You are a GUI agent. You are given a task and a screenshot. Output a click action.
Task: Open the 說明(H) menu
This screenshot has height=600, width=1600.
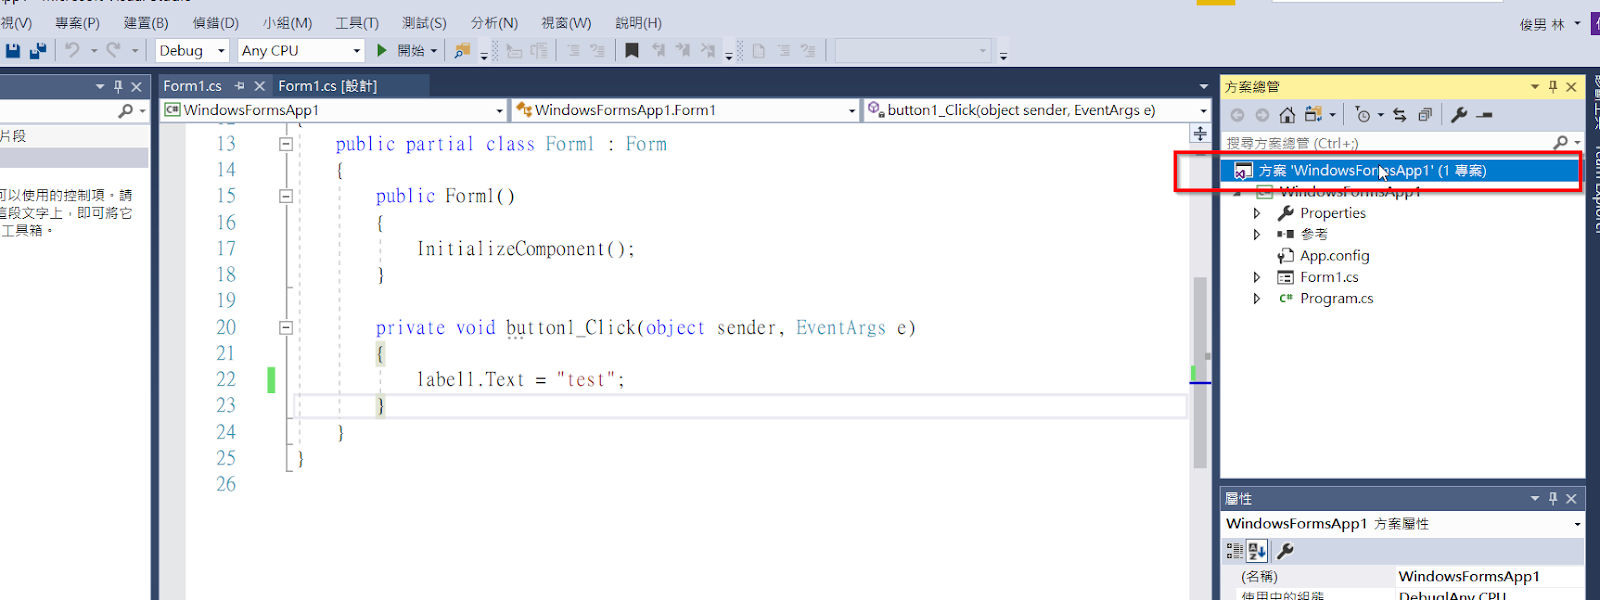638,22
